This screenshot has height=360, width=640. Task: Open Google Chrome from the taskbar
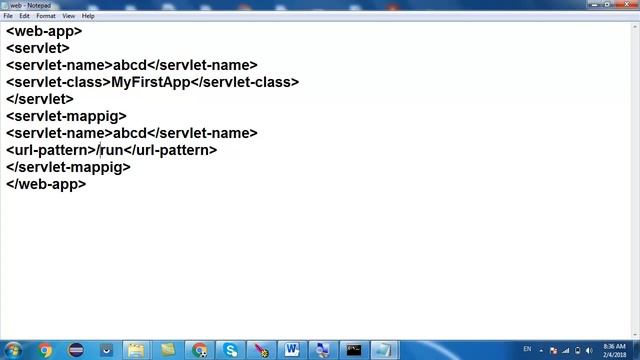tap(45, 350)
